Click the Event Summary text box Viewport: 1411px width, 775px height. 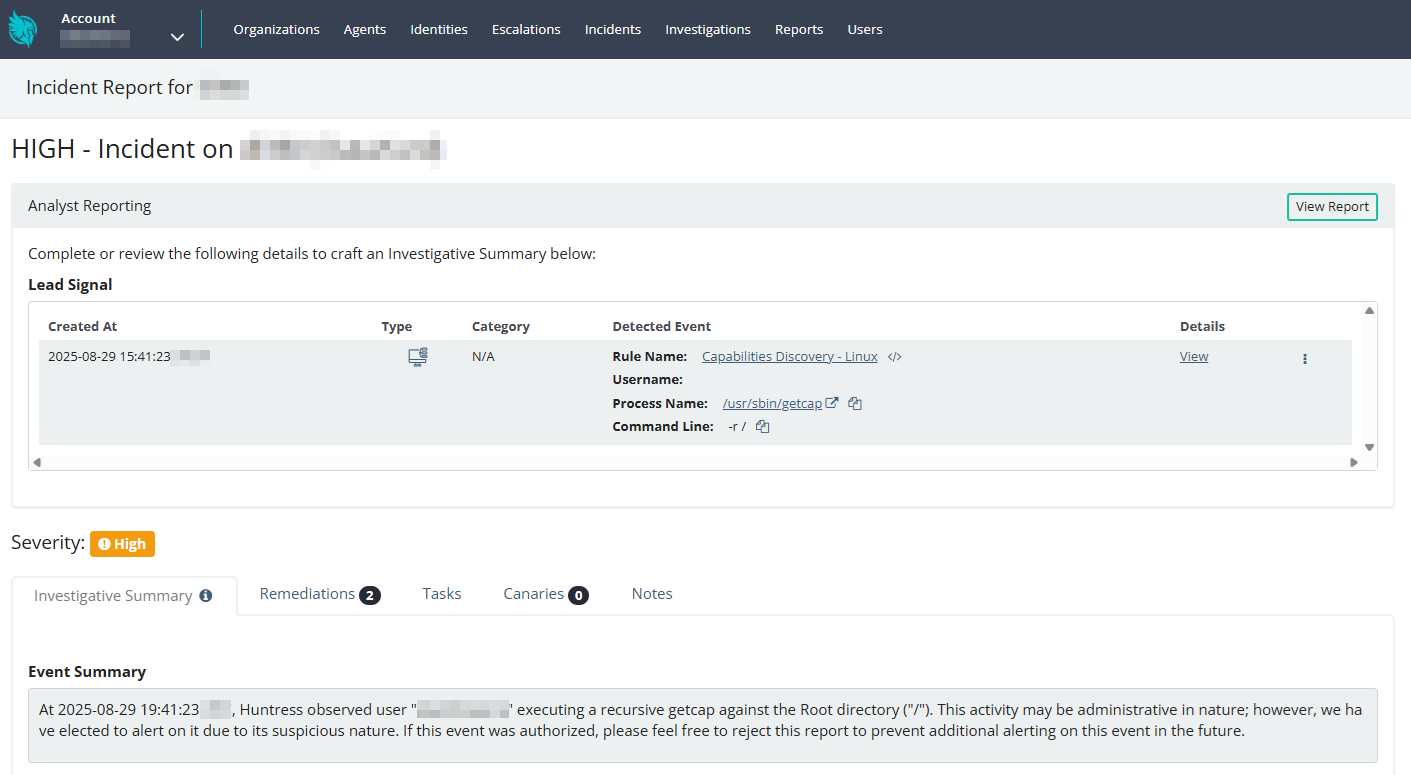click(702, 725)
